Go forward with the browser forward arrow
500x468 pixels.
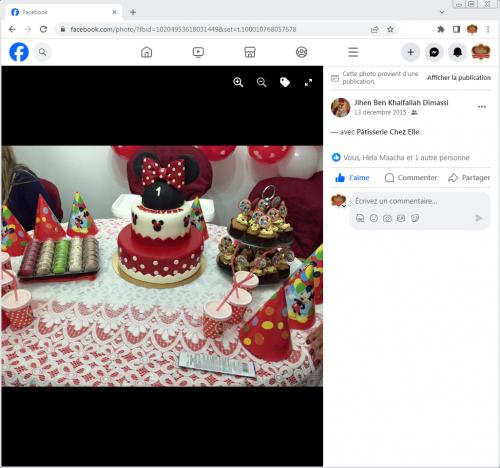point(28,29)
